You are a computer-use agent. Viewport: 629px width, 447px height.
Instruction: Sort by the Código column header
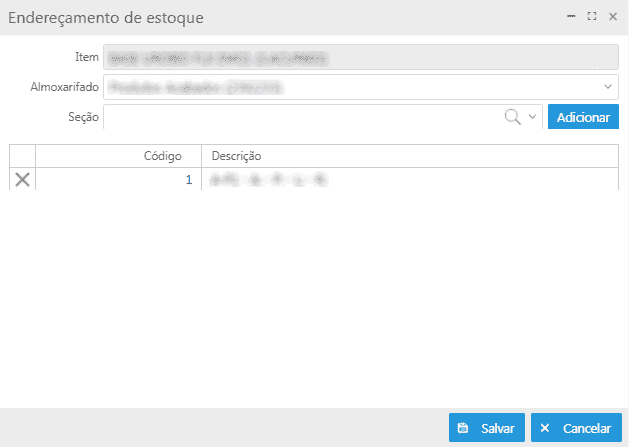(x=119, y=155)
